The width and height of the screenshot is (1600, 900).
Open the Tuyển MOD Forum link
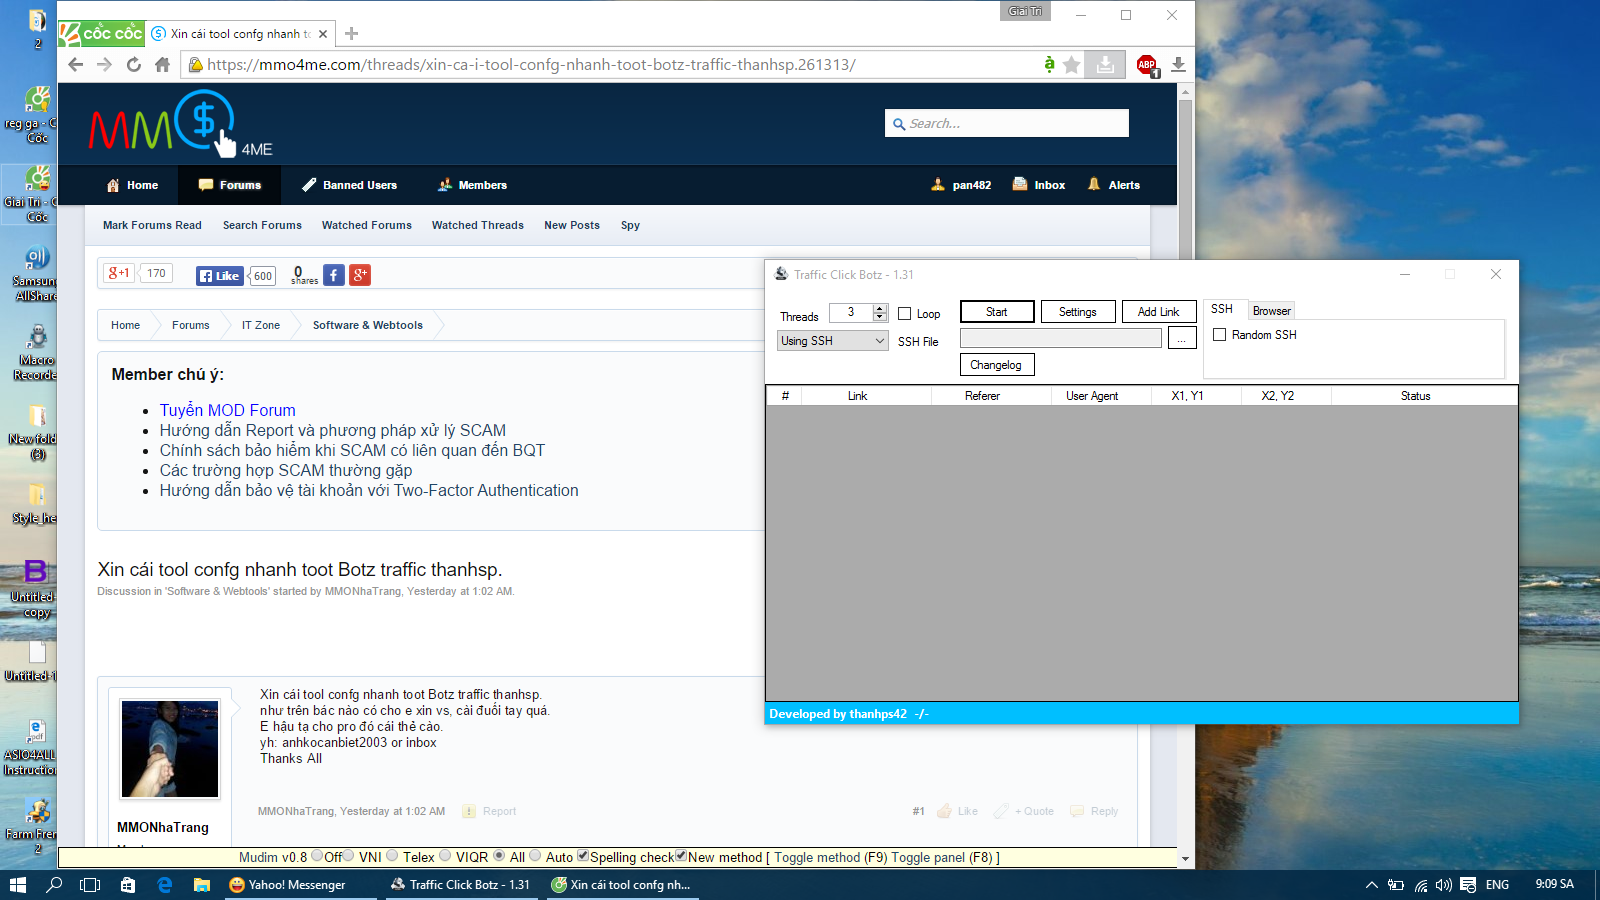tap(228, 410)
